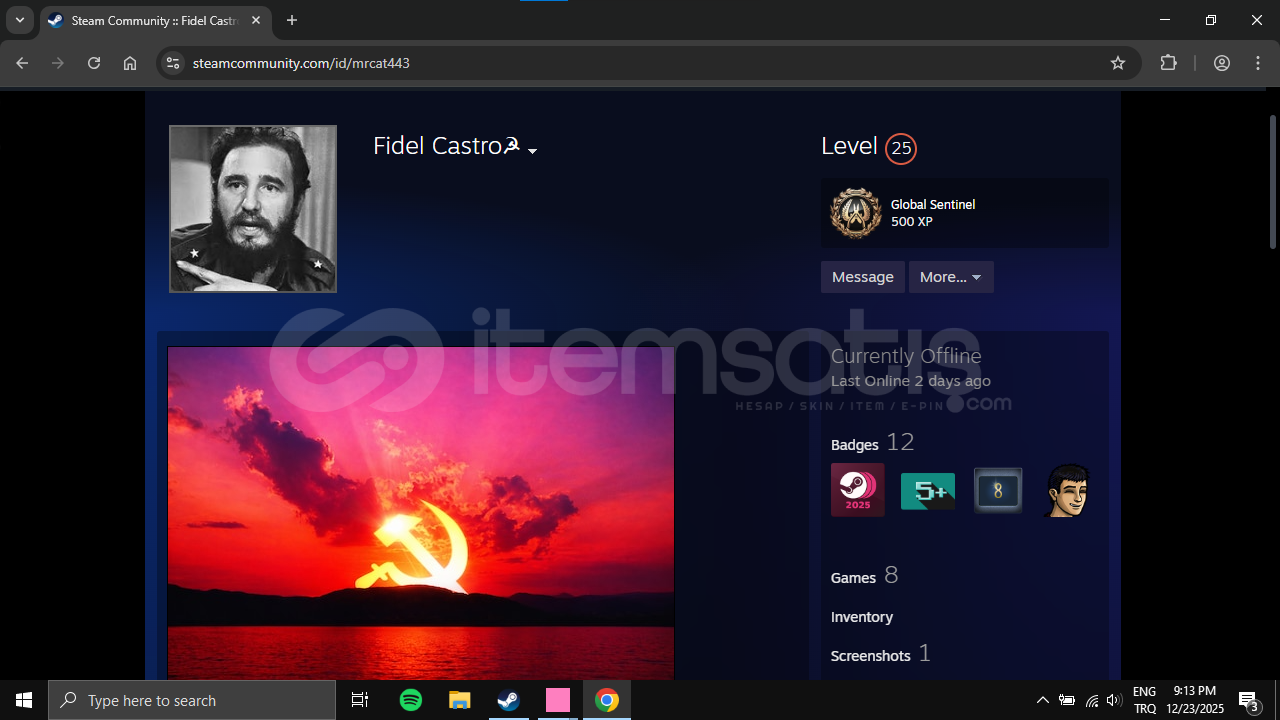Screen dimensions: 1280x720
Task: Click the game collector badge showing 8
Action: pos(997,491)
